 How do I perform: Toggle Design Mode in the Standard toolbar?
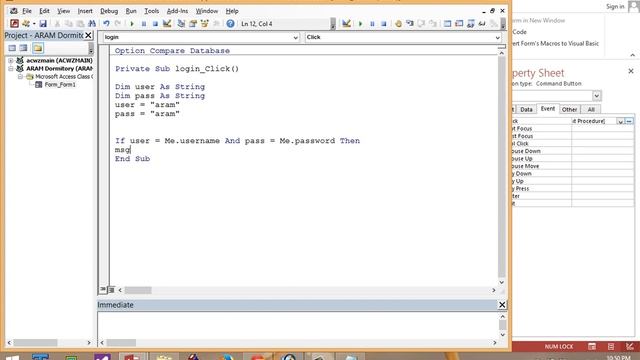pos(167,24)
